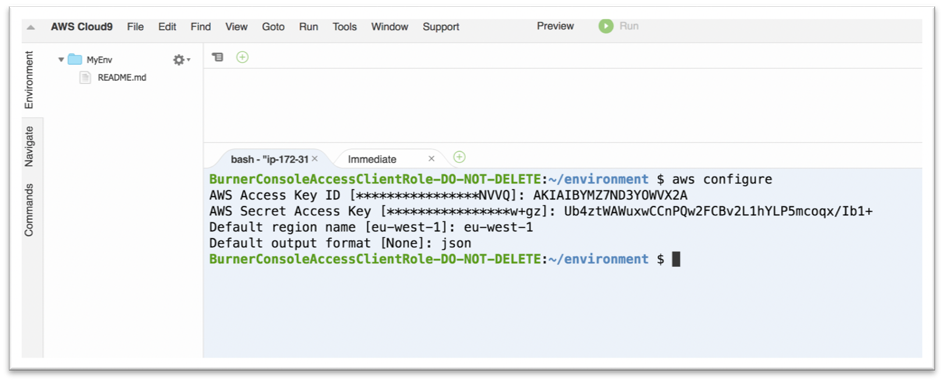The image size is (943, 381).
Task: Switch to the Immediate tab
Action: click(x=372, y=159)
